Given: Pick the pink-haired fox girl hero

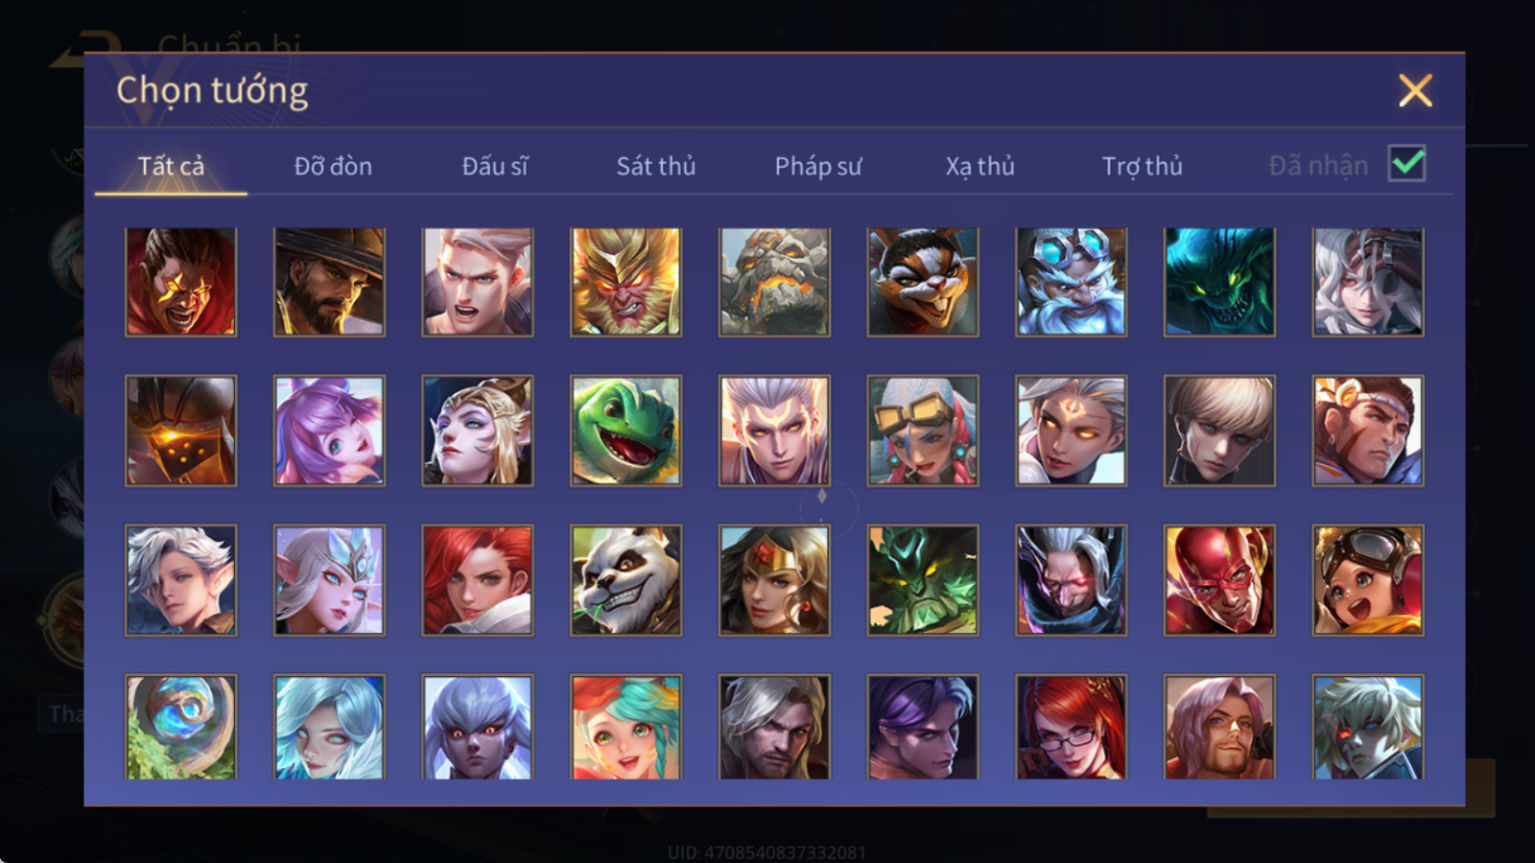Looking at the screenshot, I should click(329, 431).
